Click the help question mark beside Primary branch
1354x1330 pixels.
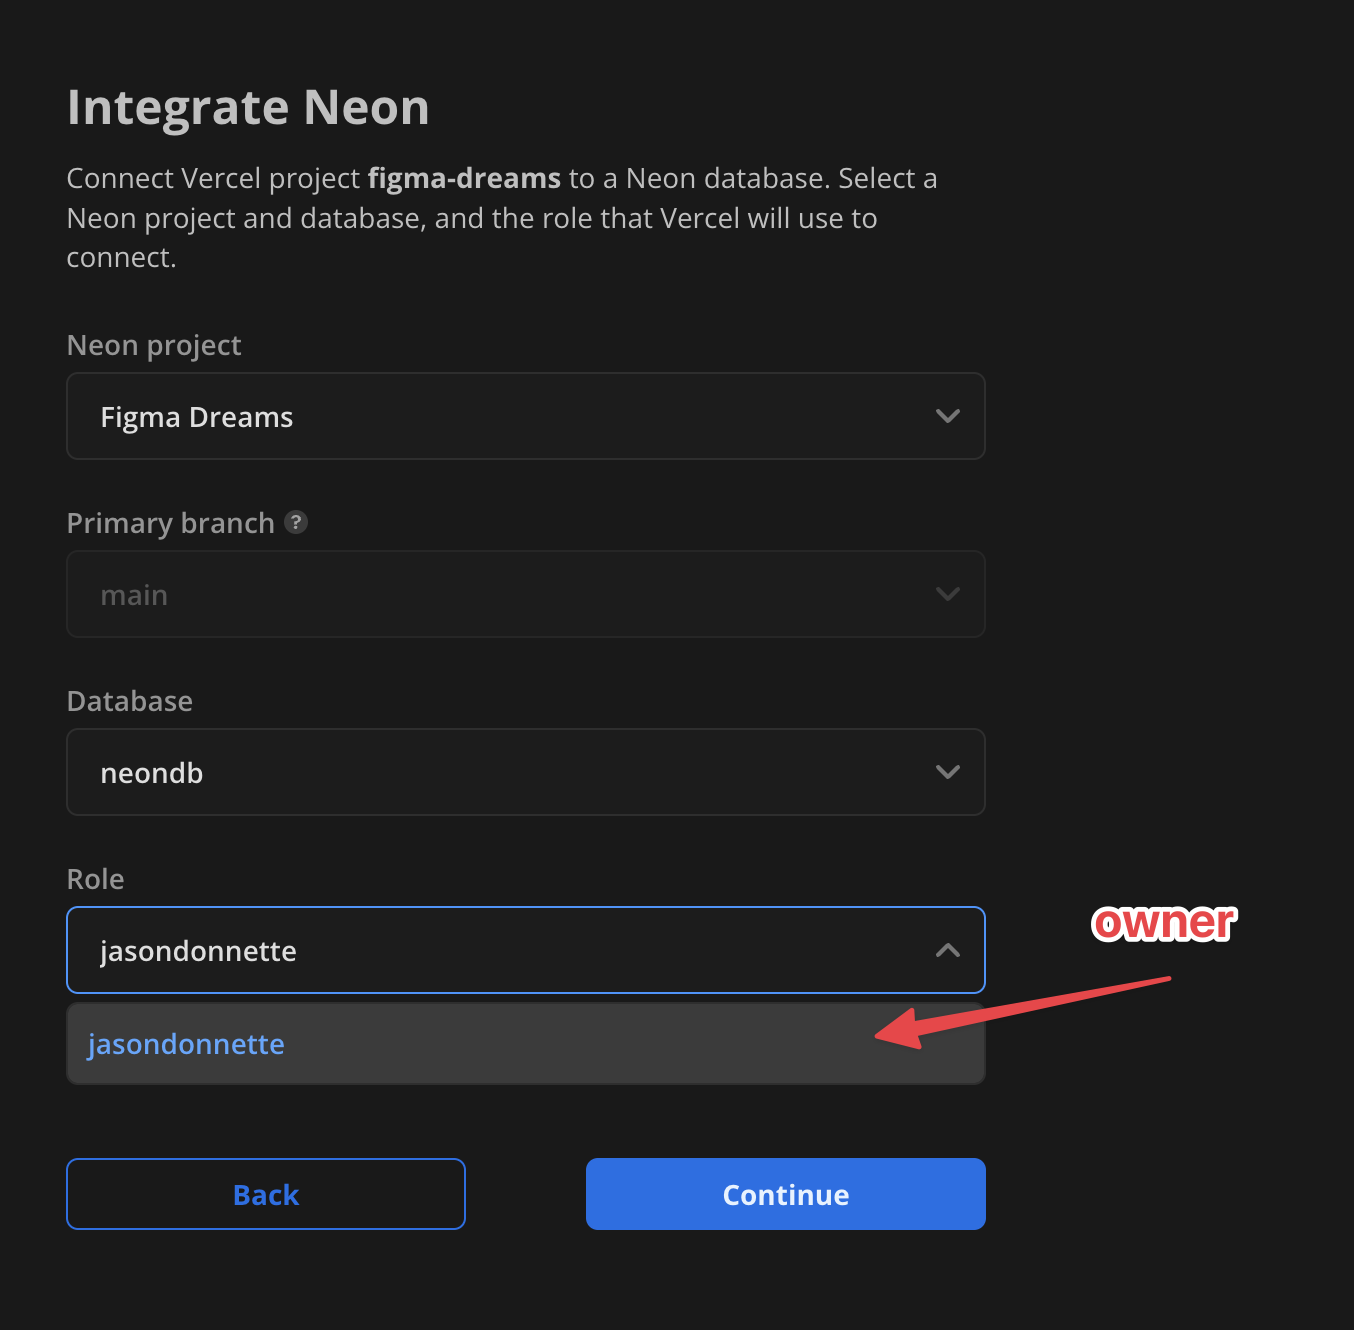tap(296, 522)
